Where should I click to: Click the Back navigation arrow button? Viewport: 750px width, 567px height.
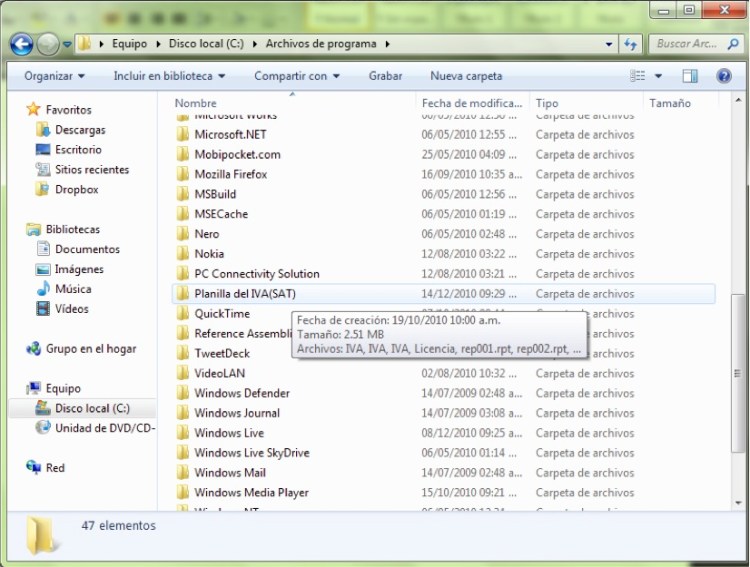click(22, 44)
